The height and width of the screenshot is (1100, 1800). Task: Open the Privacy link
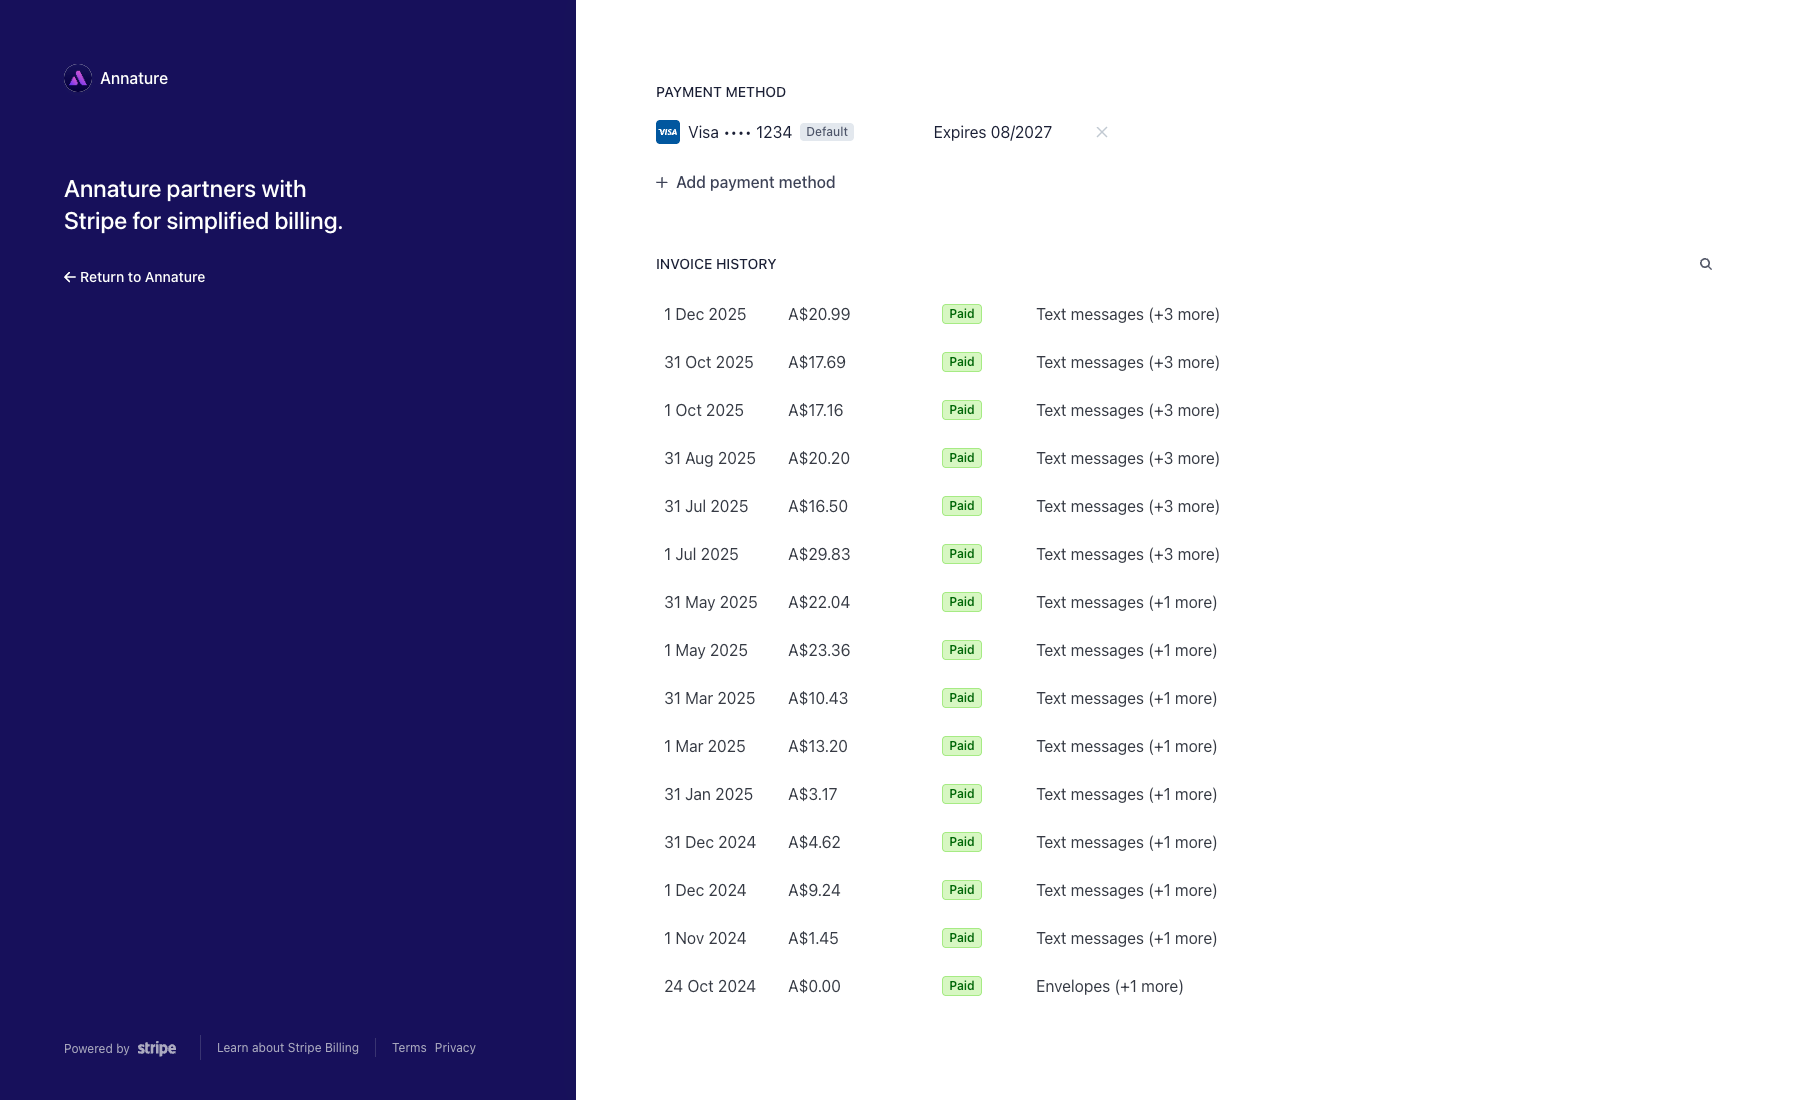pyautogui.click(x=455, y=1048)
